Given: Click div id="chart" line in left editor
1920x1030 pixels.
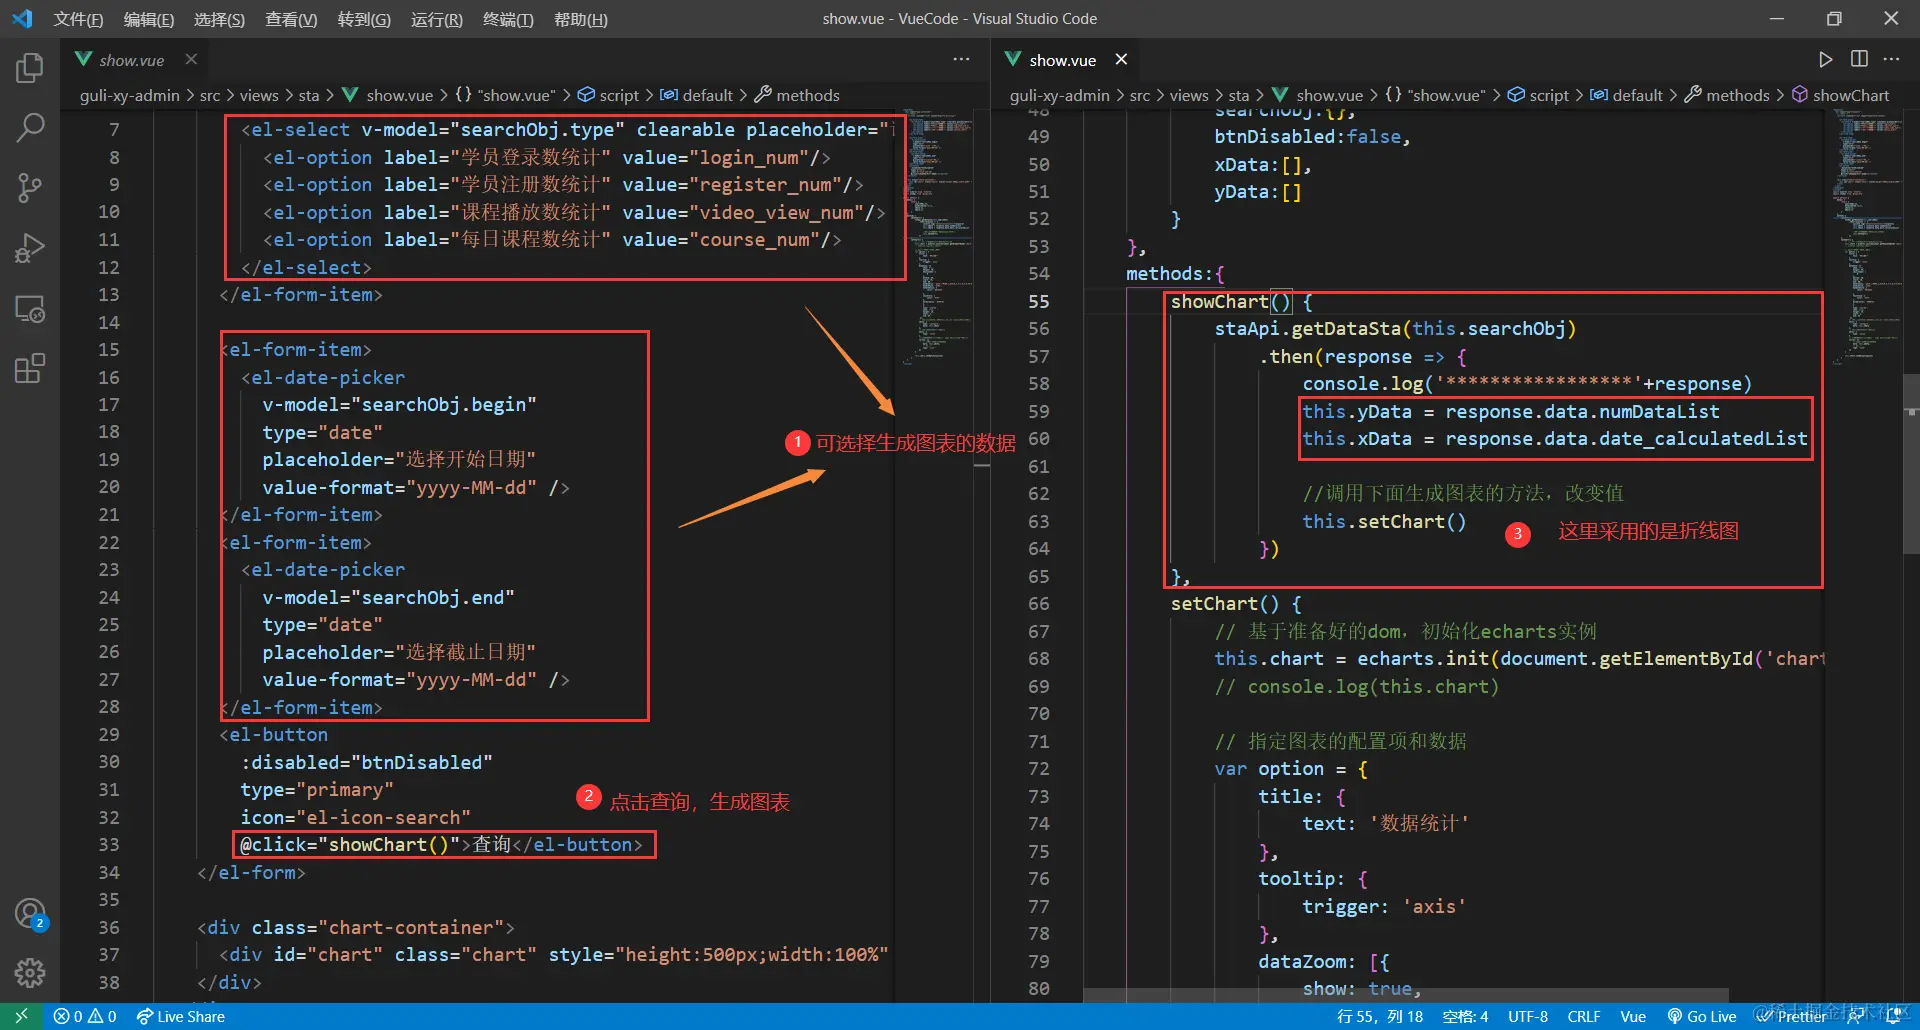Looking at the screenshot, I should click(553, 955).
